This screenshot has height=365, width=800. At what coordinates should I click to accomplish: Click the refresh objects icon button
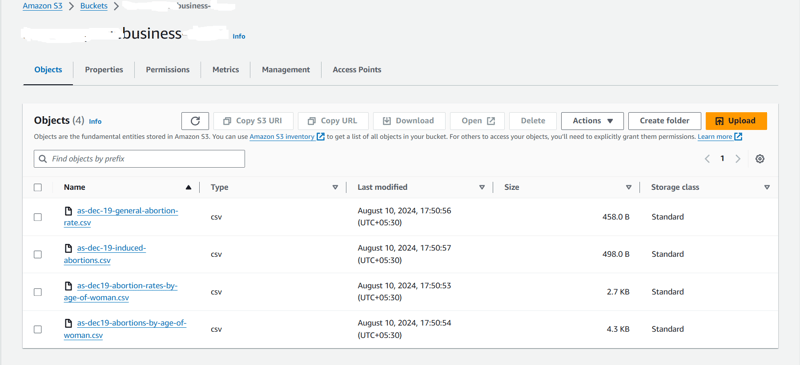(x=195, y=121)
